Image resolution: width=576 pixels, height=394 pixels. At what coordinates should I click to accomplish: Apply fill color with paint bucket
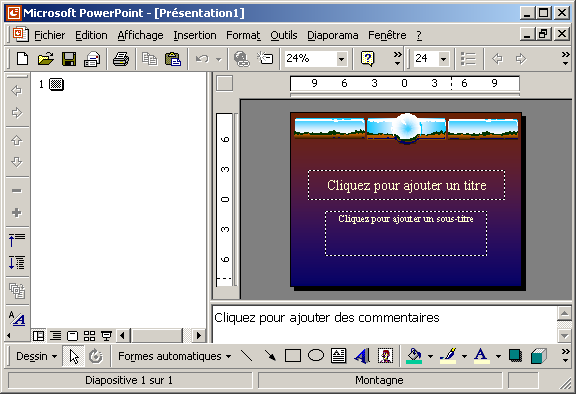pos(414,356)
